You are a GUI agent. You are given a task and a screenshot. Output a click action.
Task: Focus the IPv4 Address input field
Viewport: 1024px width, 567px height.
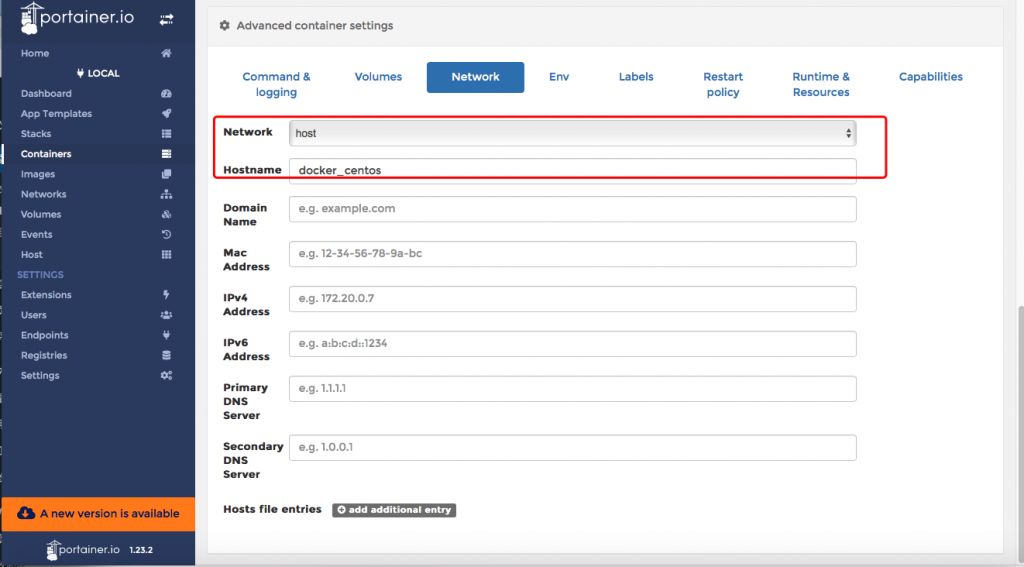[572, 299]
